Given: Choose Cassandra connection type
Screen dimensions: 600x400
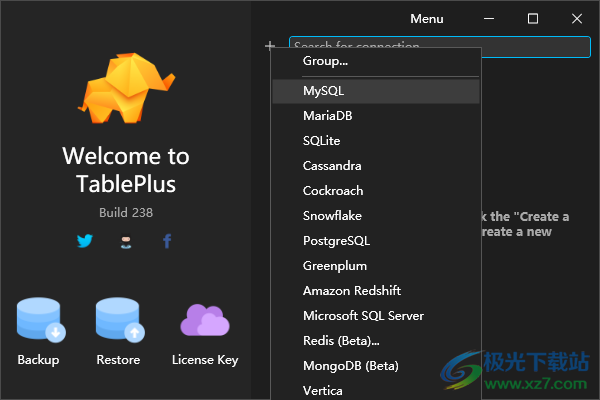Looking at the screenshot, I should click(x=376, y=166).
